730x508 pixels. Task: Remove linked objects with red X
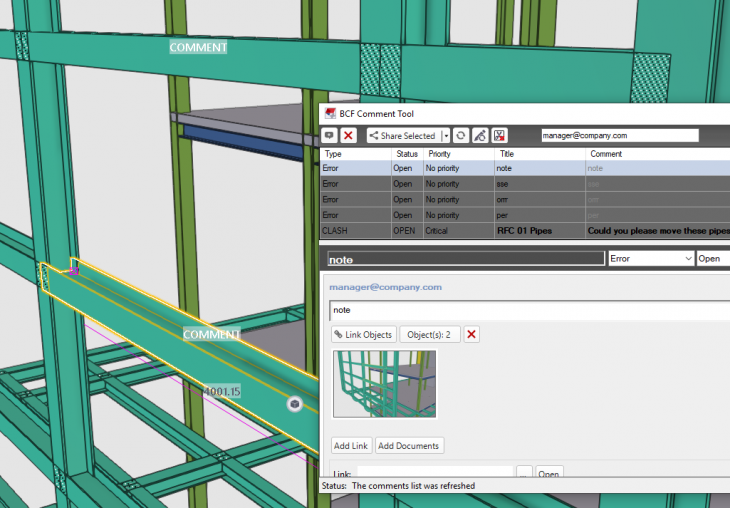click(x=472, y=334)
